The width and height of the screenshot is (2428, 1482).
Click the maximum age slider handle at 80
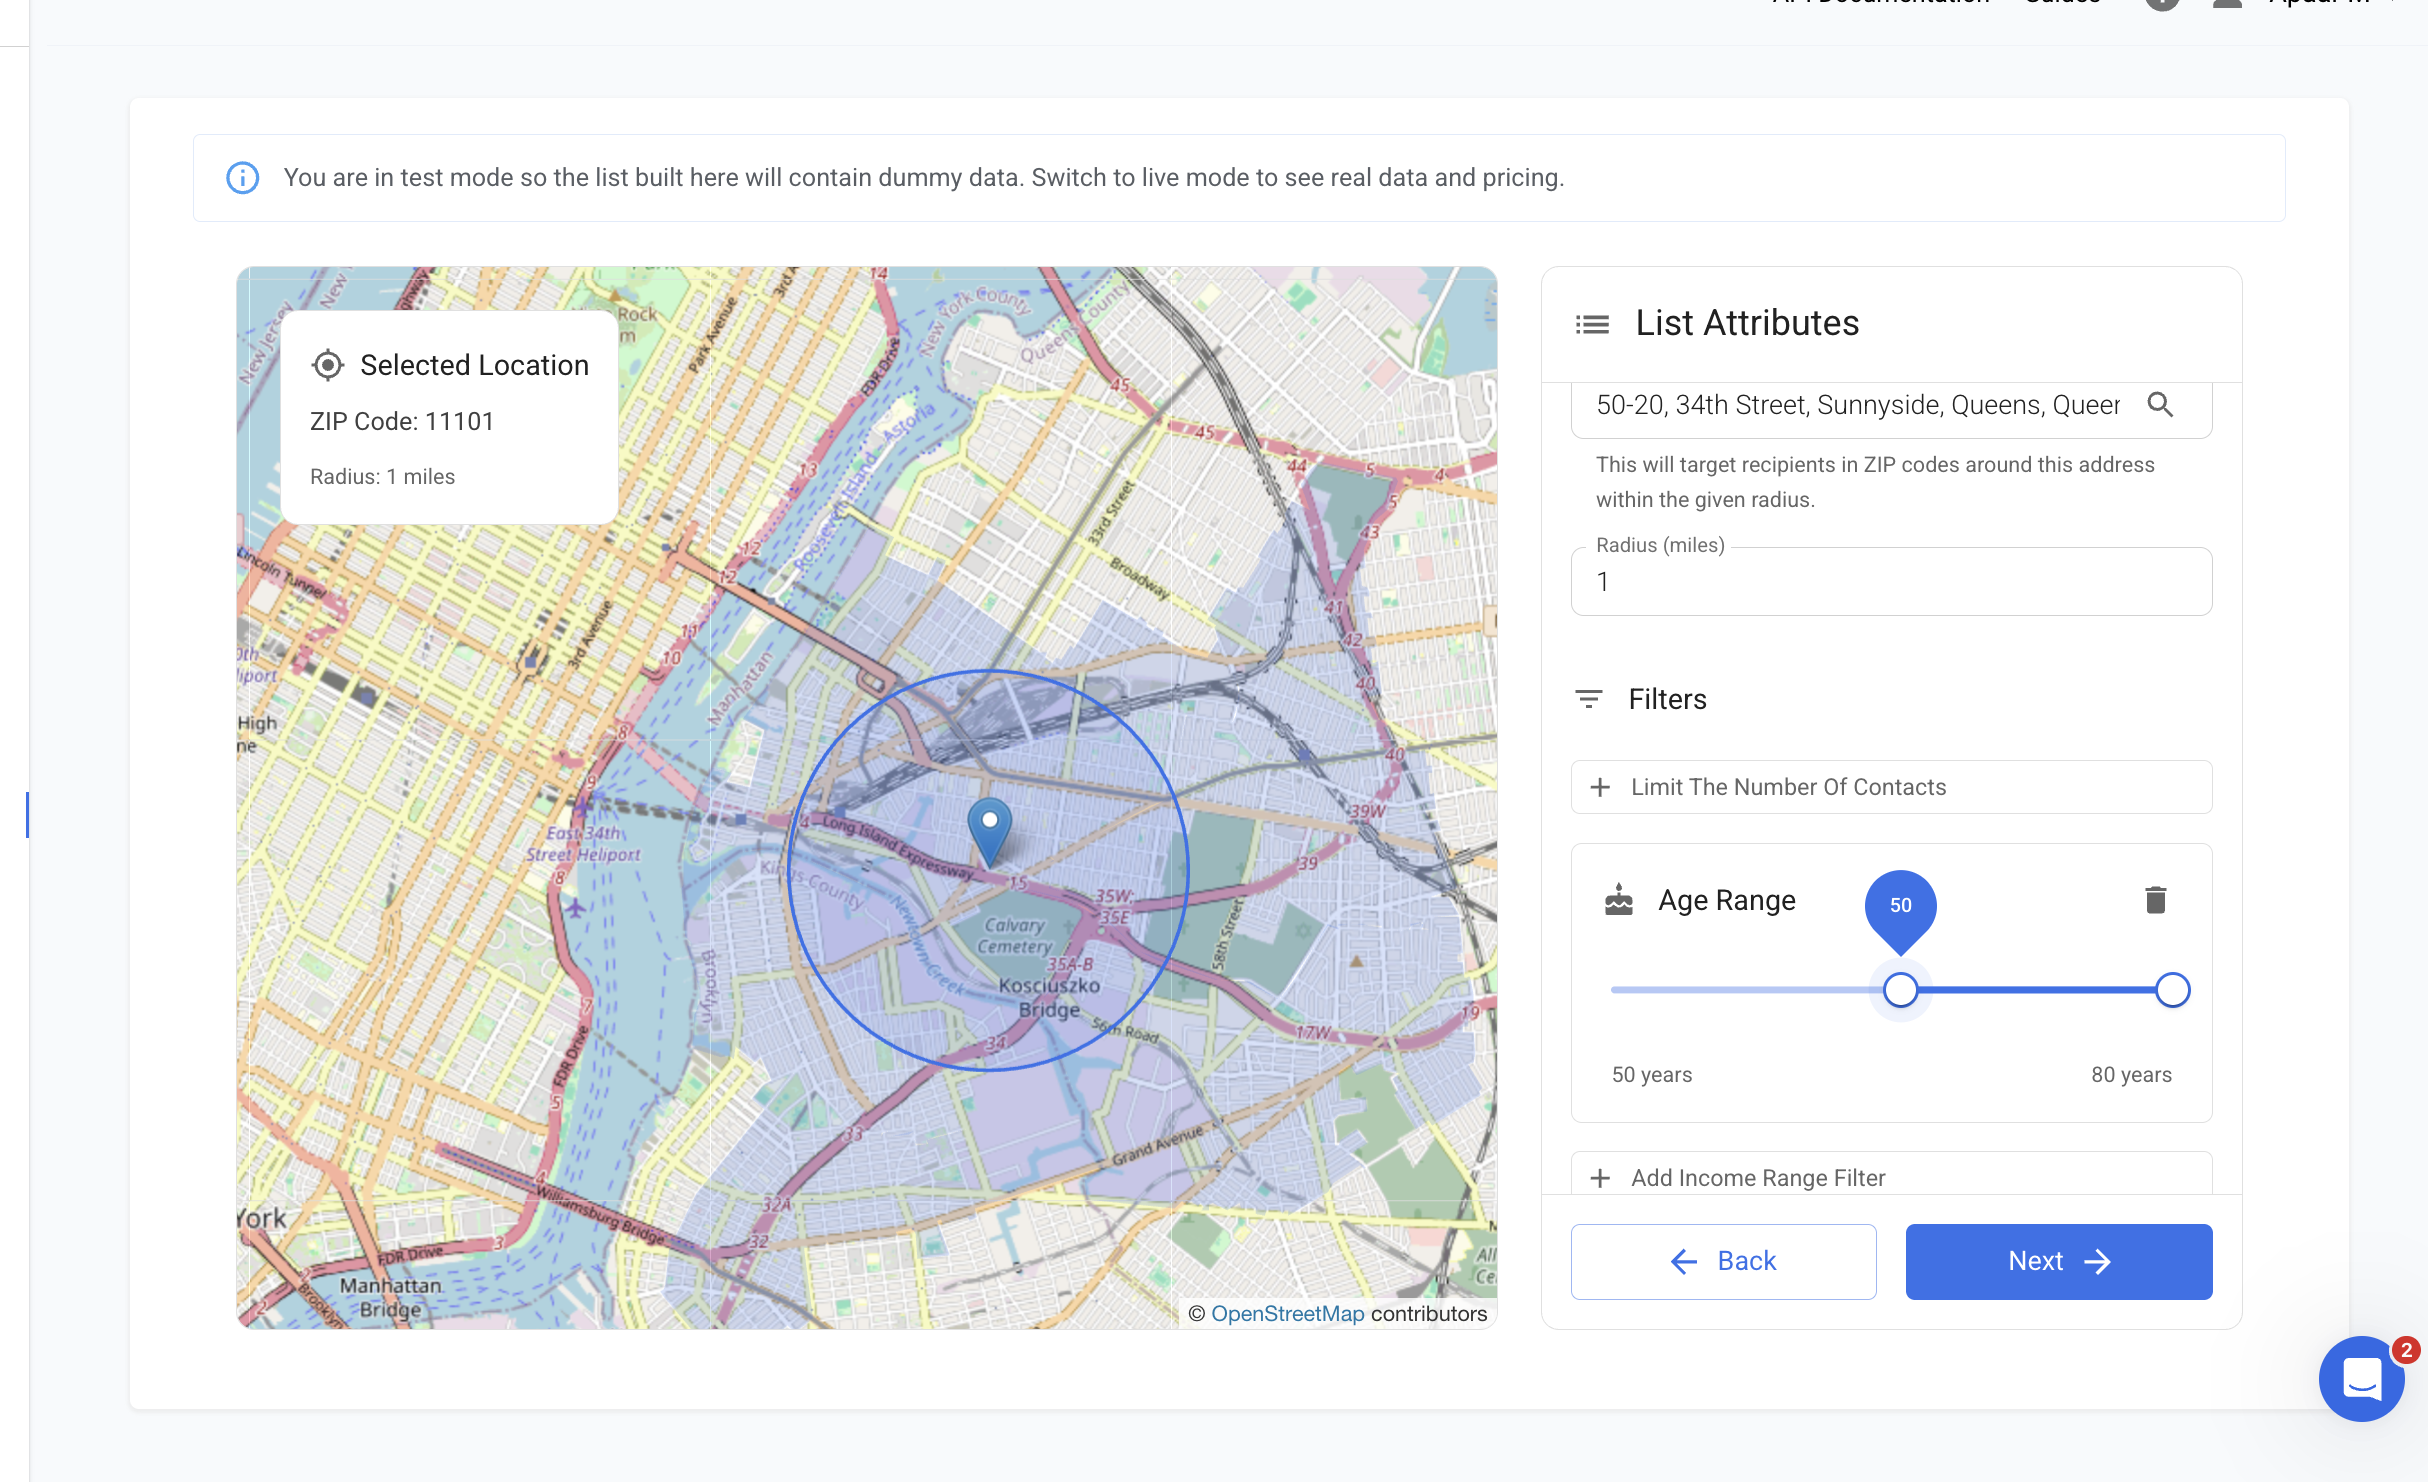[2172, 990]
